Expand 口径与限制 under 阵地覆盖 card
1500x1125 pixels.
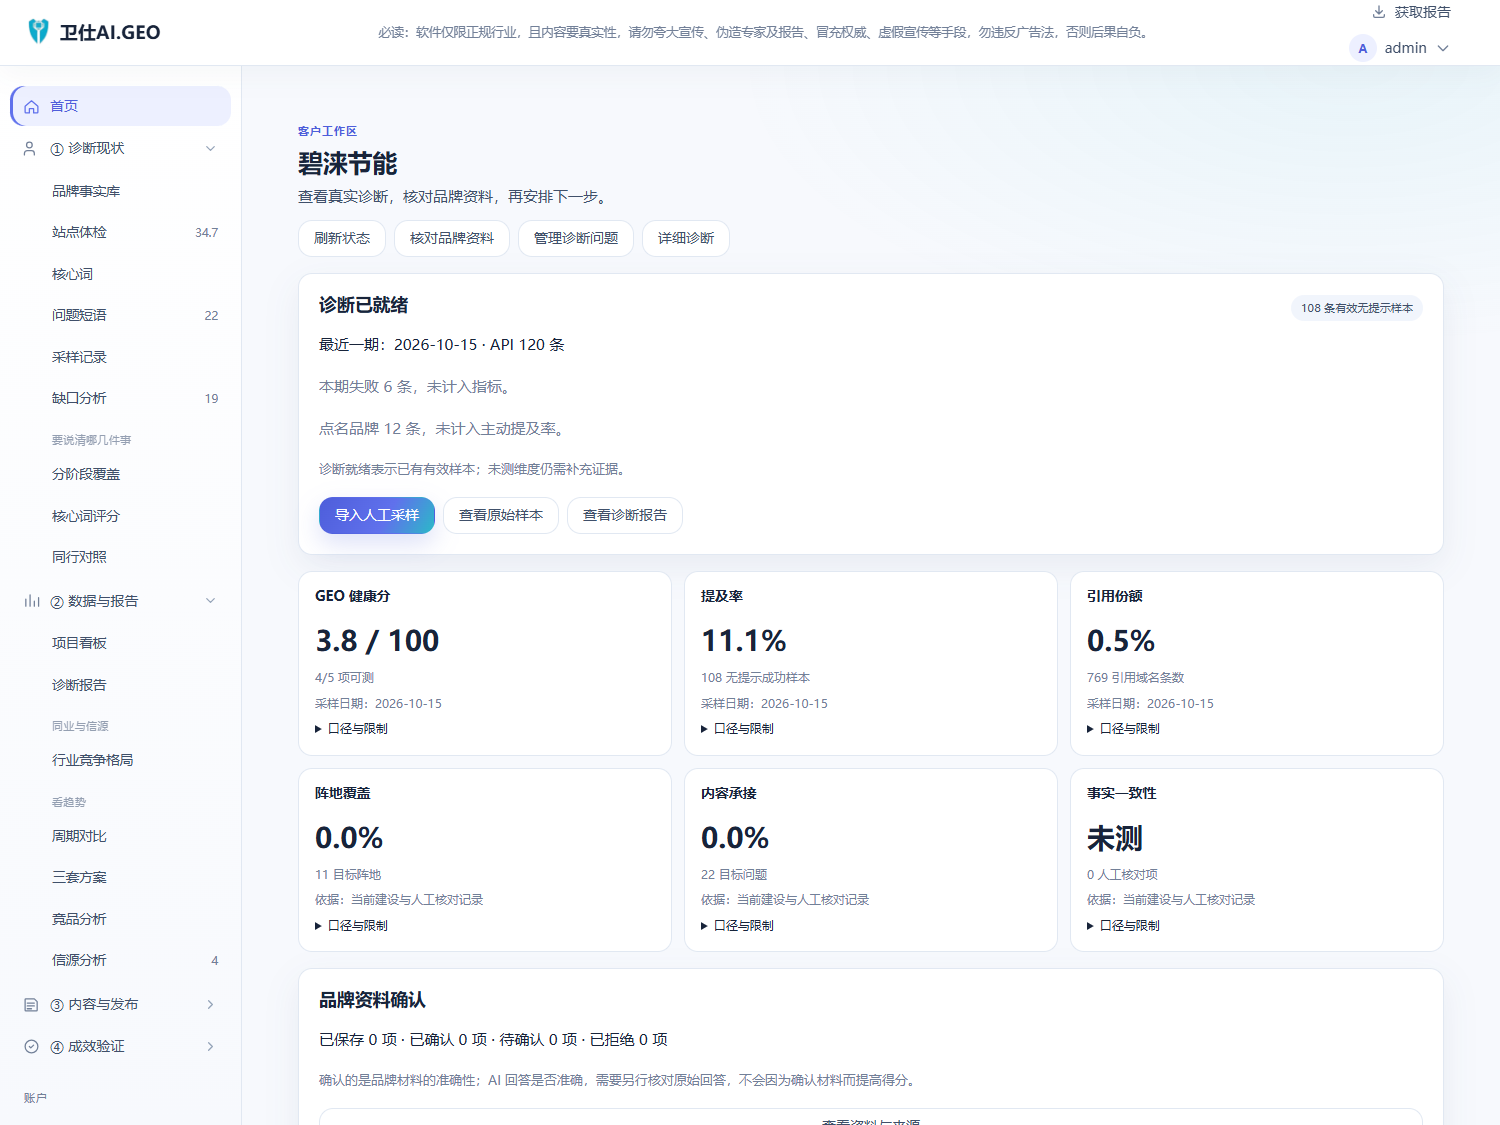[x=352, y=926]
